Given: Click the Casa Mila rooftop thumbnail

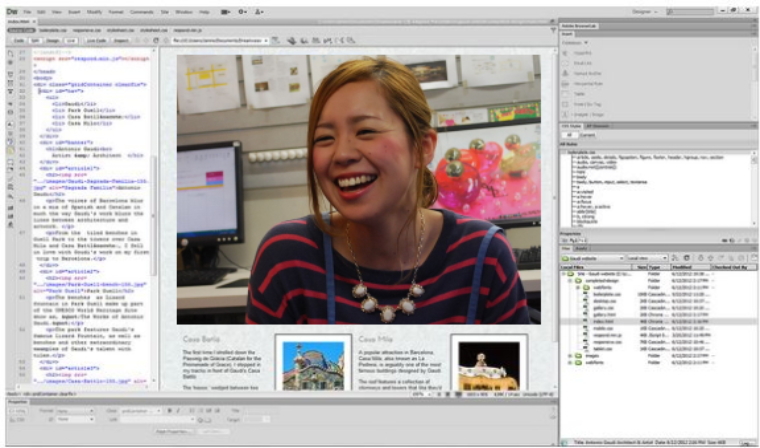Looking at the screenshot, I should tap(489, 365).
